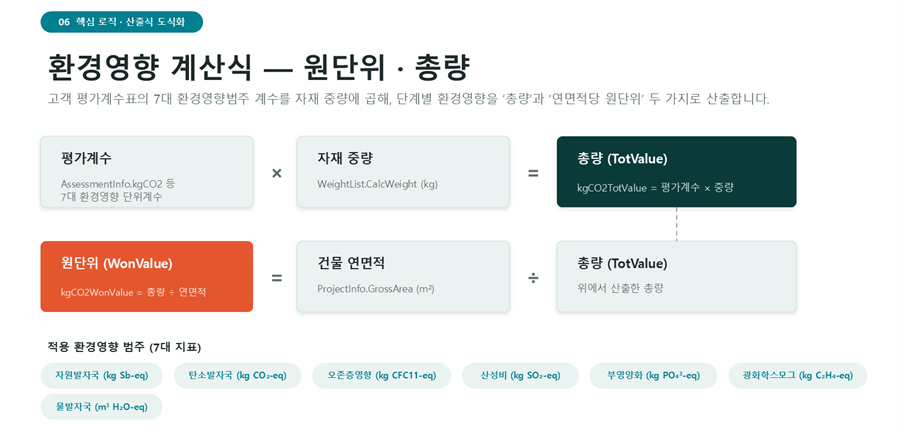The image size is (900, 428).
Task: Click the formula 'kgCO2WonValue = 총량 ÷ 연면적'
Action: coord(133,293)
